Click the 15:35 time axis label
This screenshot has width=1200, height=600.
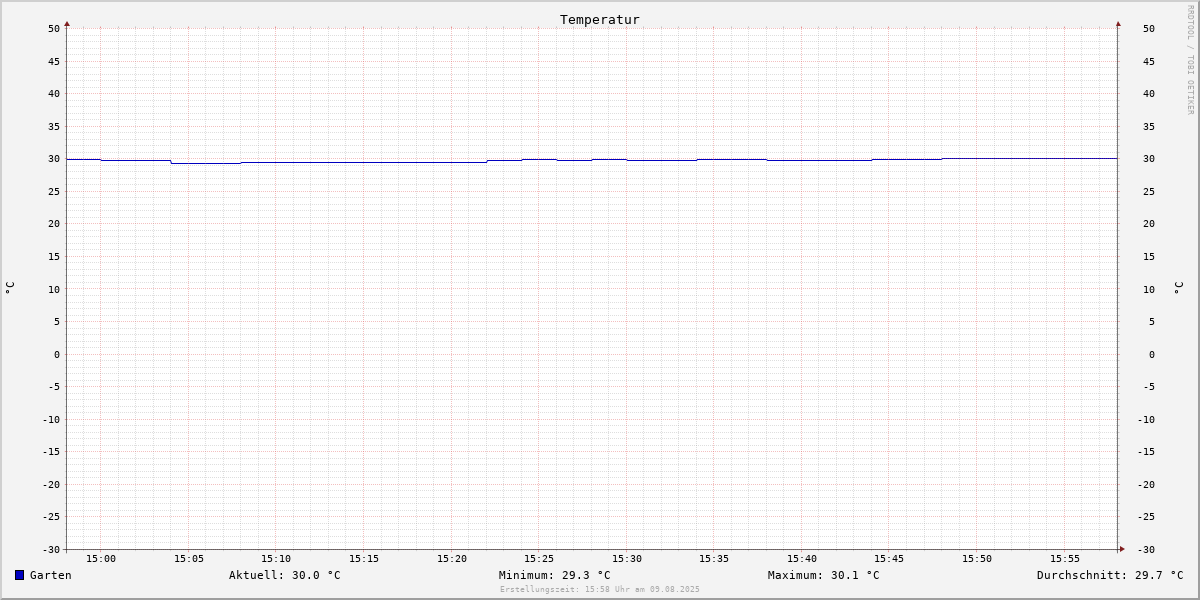point(714,558)
